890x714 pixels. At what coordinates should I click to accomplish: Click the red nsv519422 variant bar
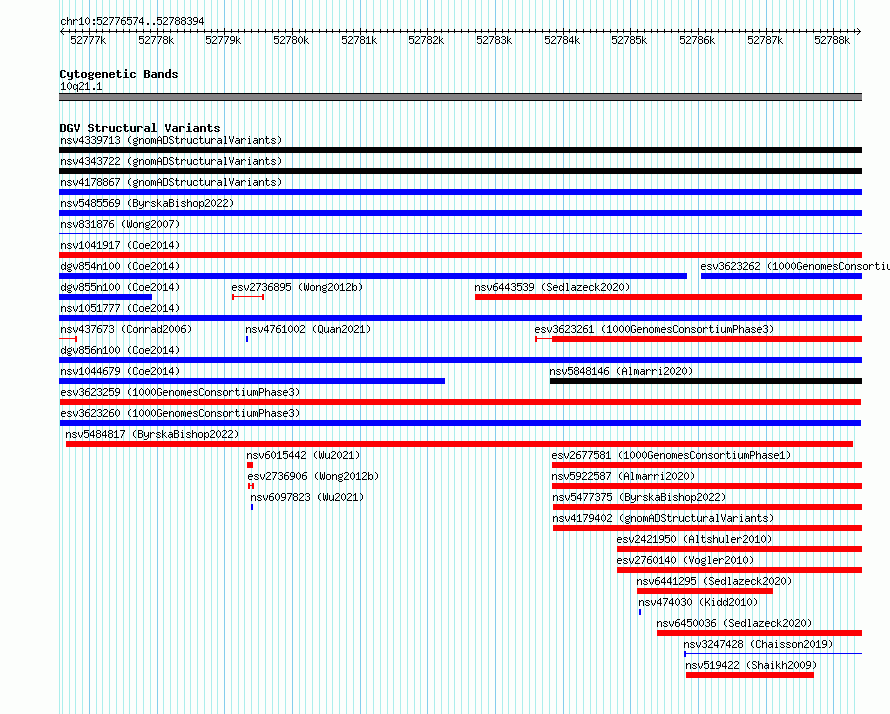pyautogui.click(x=750, y=675)
